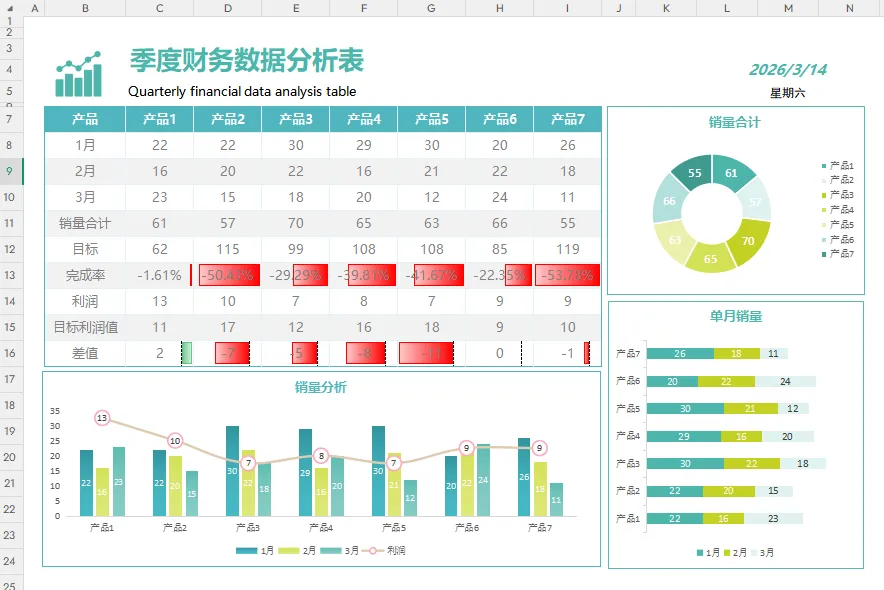
Task: Click the 销量分析 chart title
Action: coord(320,387)
